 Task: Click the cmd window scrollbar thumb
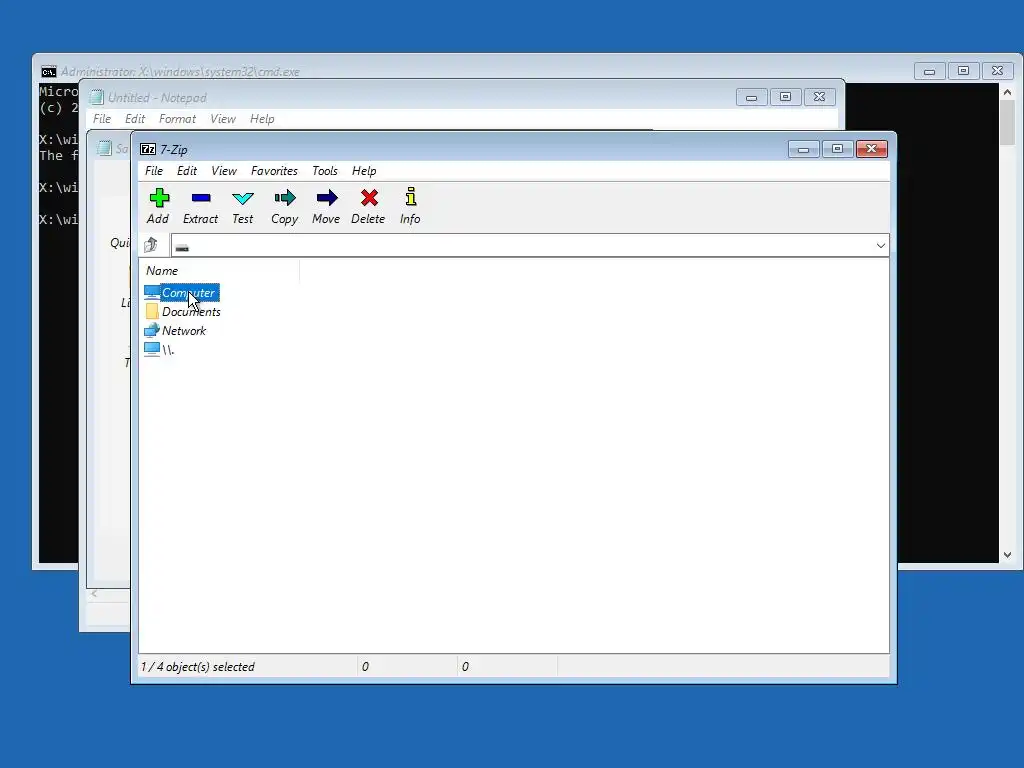coord(1008,123)
